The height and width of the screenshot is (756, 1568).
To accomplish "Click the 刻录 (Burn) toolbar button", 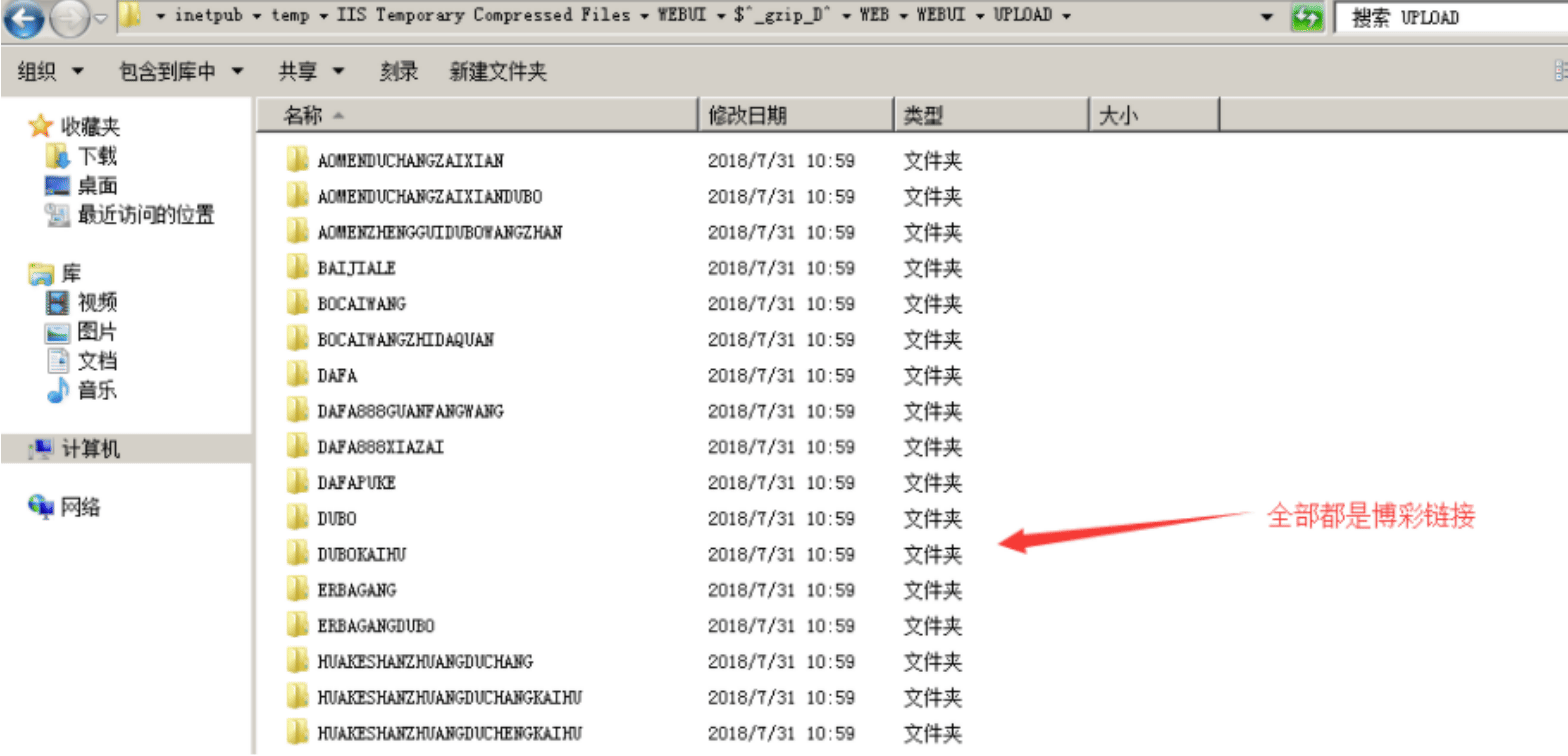I will (x=399, y=71).
